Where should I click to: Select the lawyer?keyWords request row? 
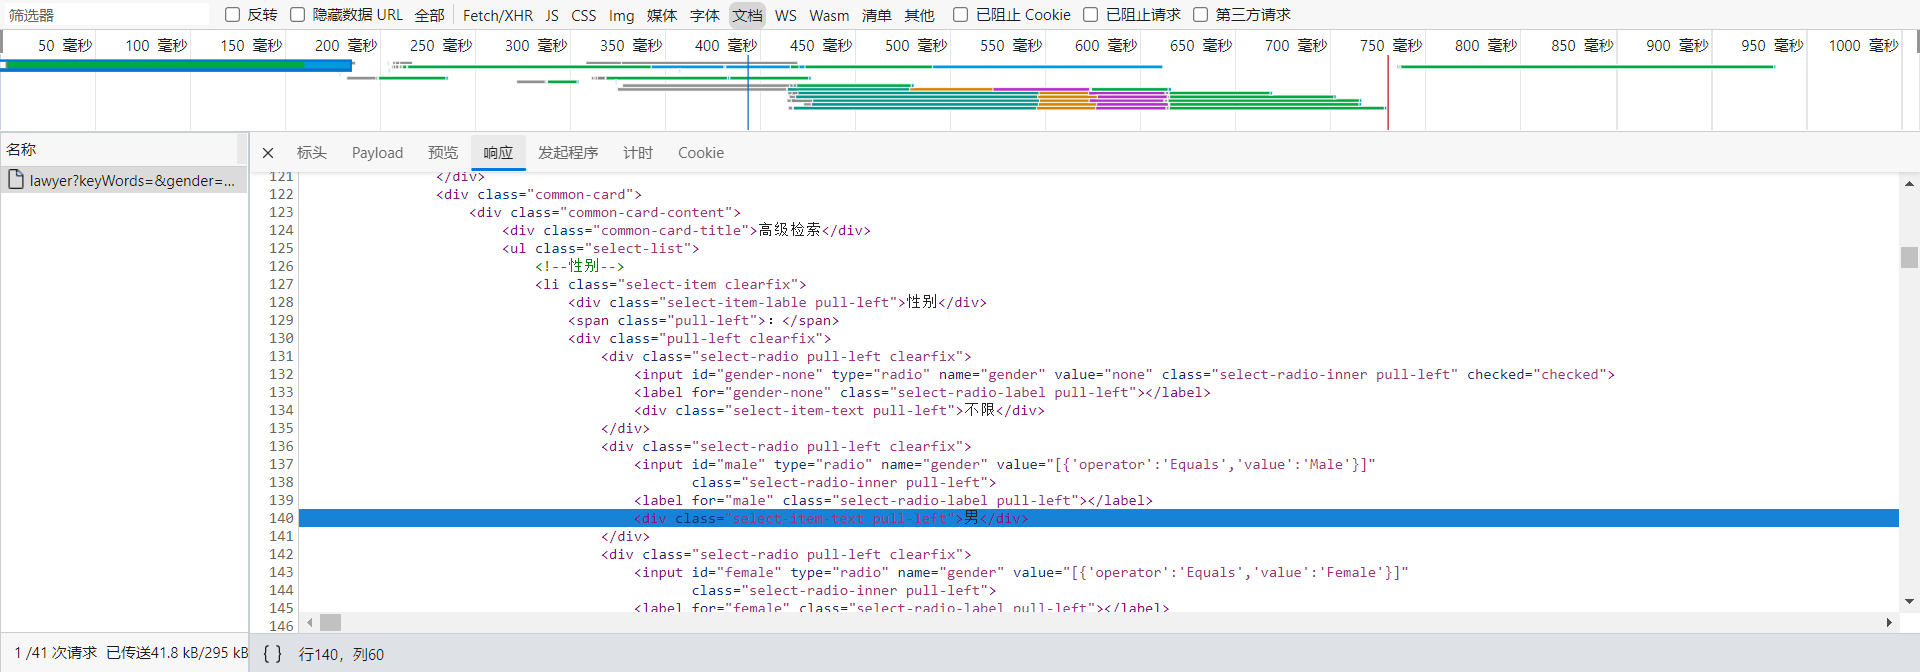click(x=131, y=181)
